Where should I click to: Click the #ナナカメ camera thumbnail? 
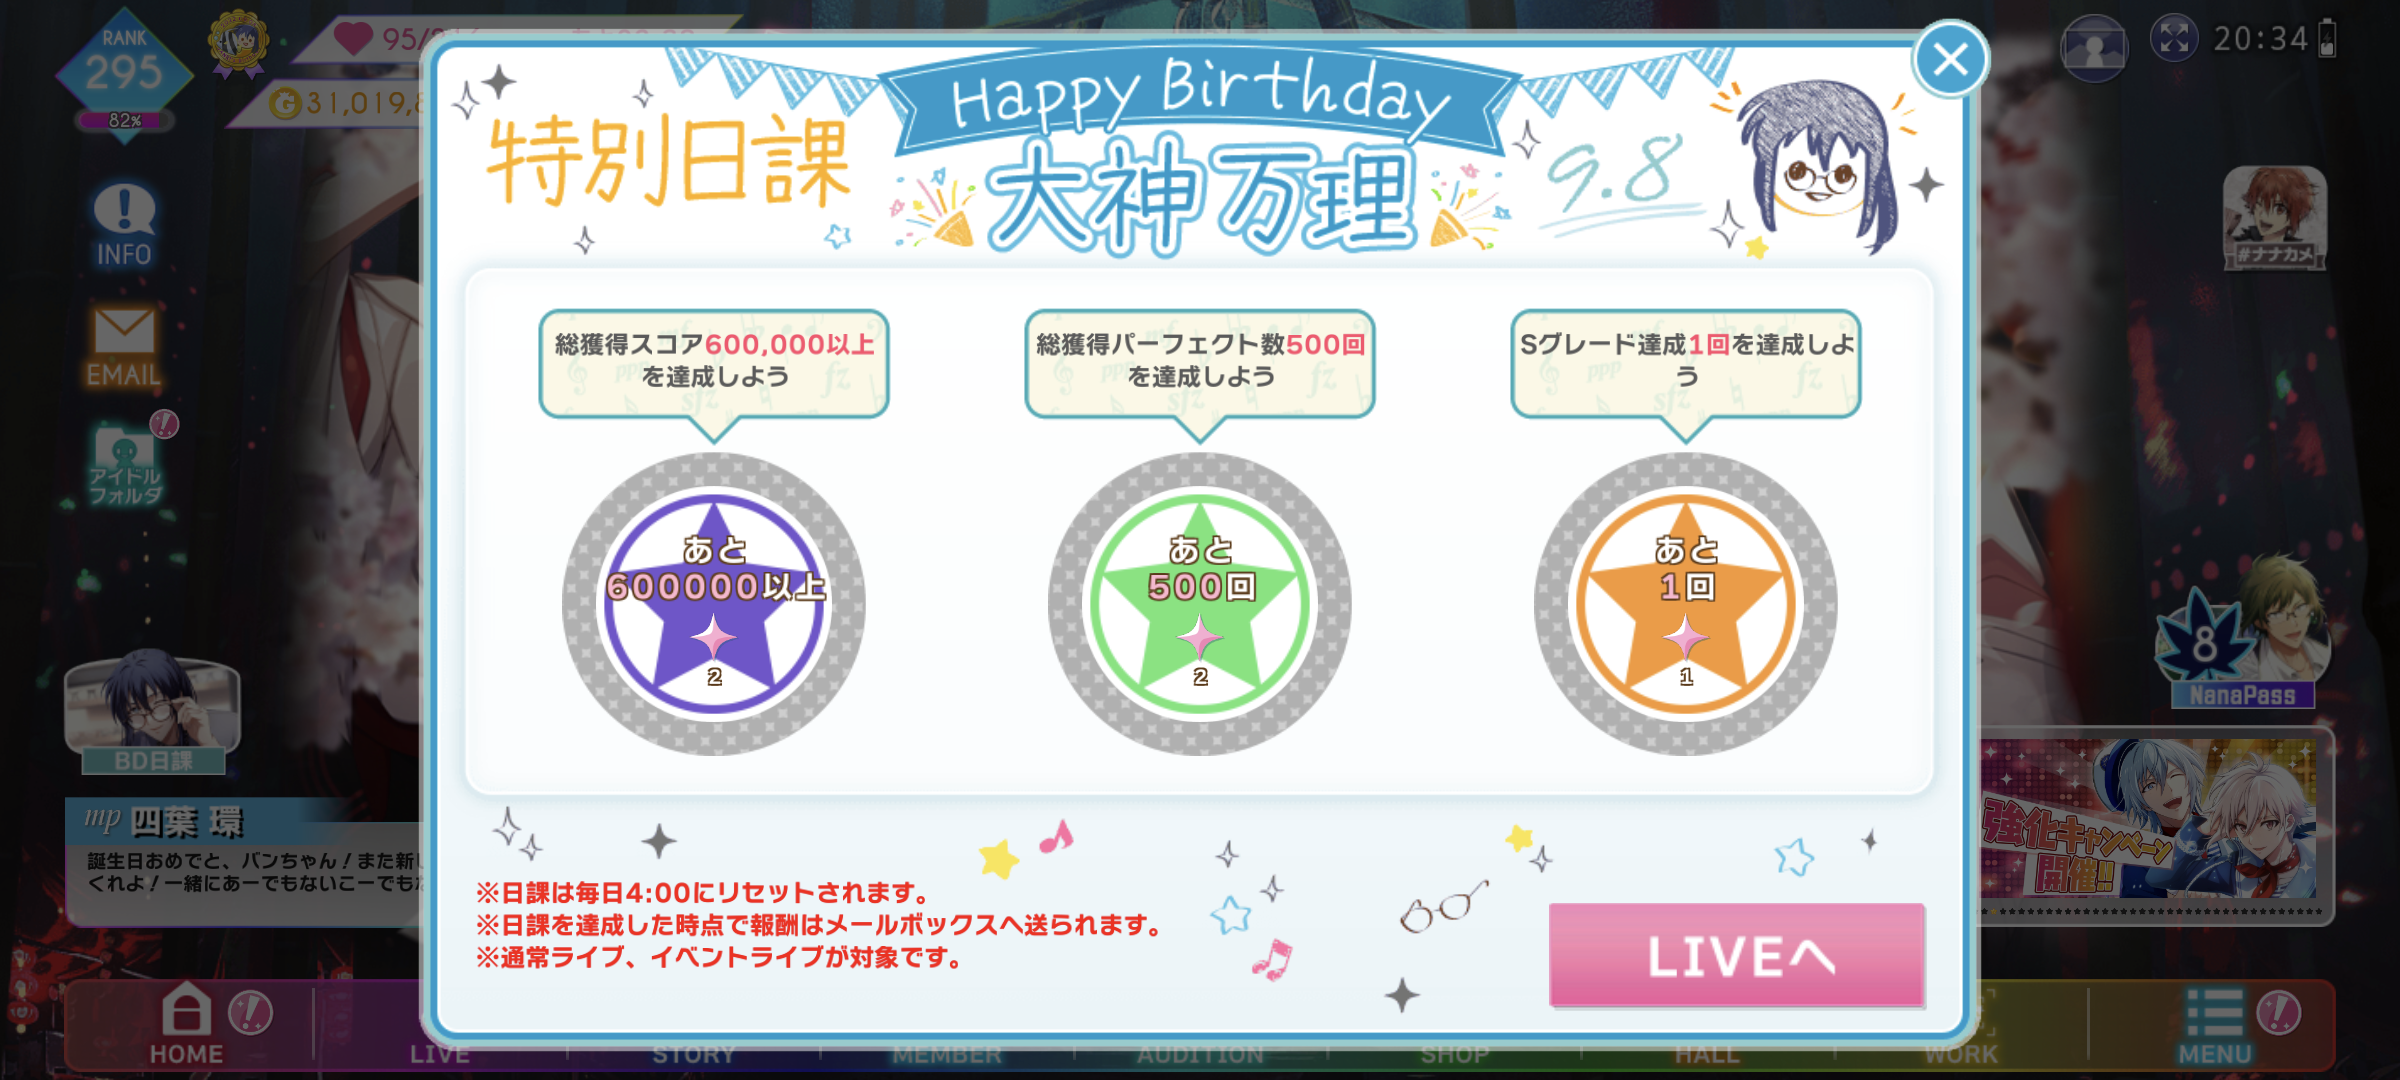2275,219
